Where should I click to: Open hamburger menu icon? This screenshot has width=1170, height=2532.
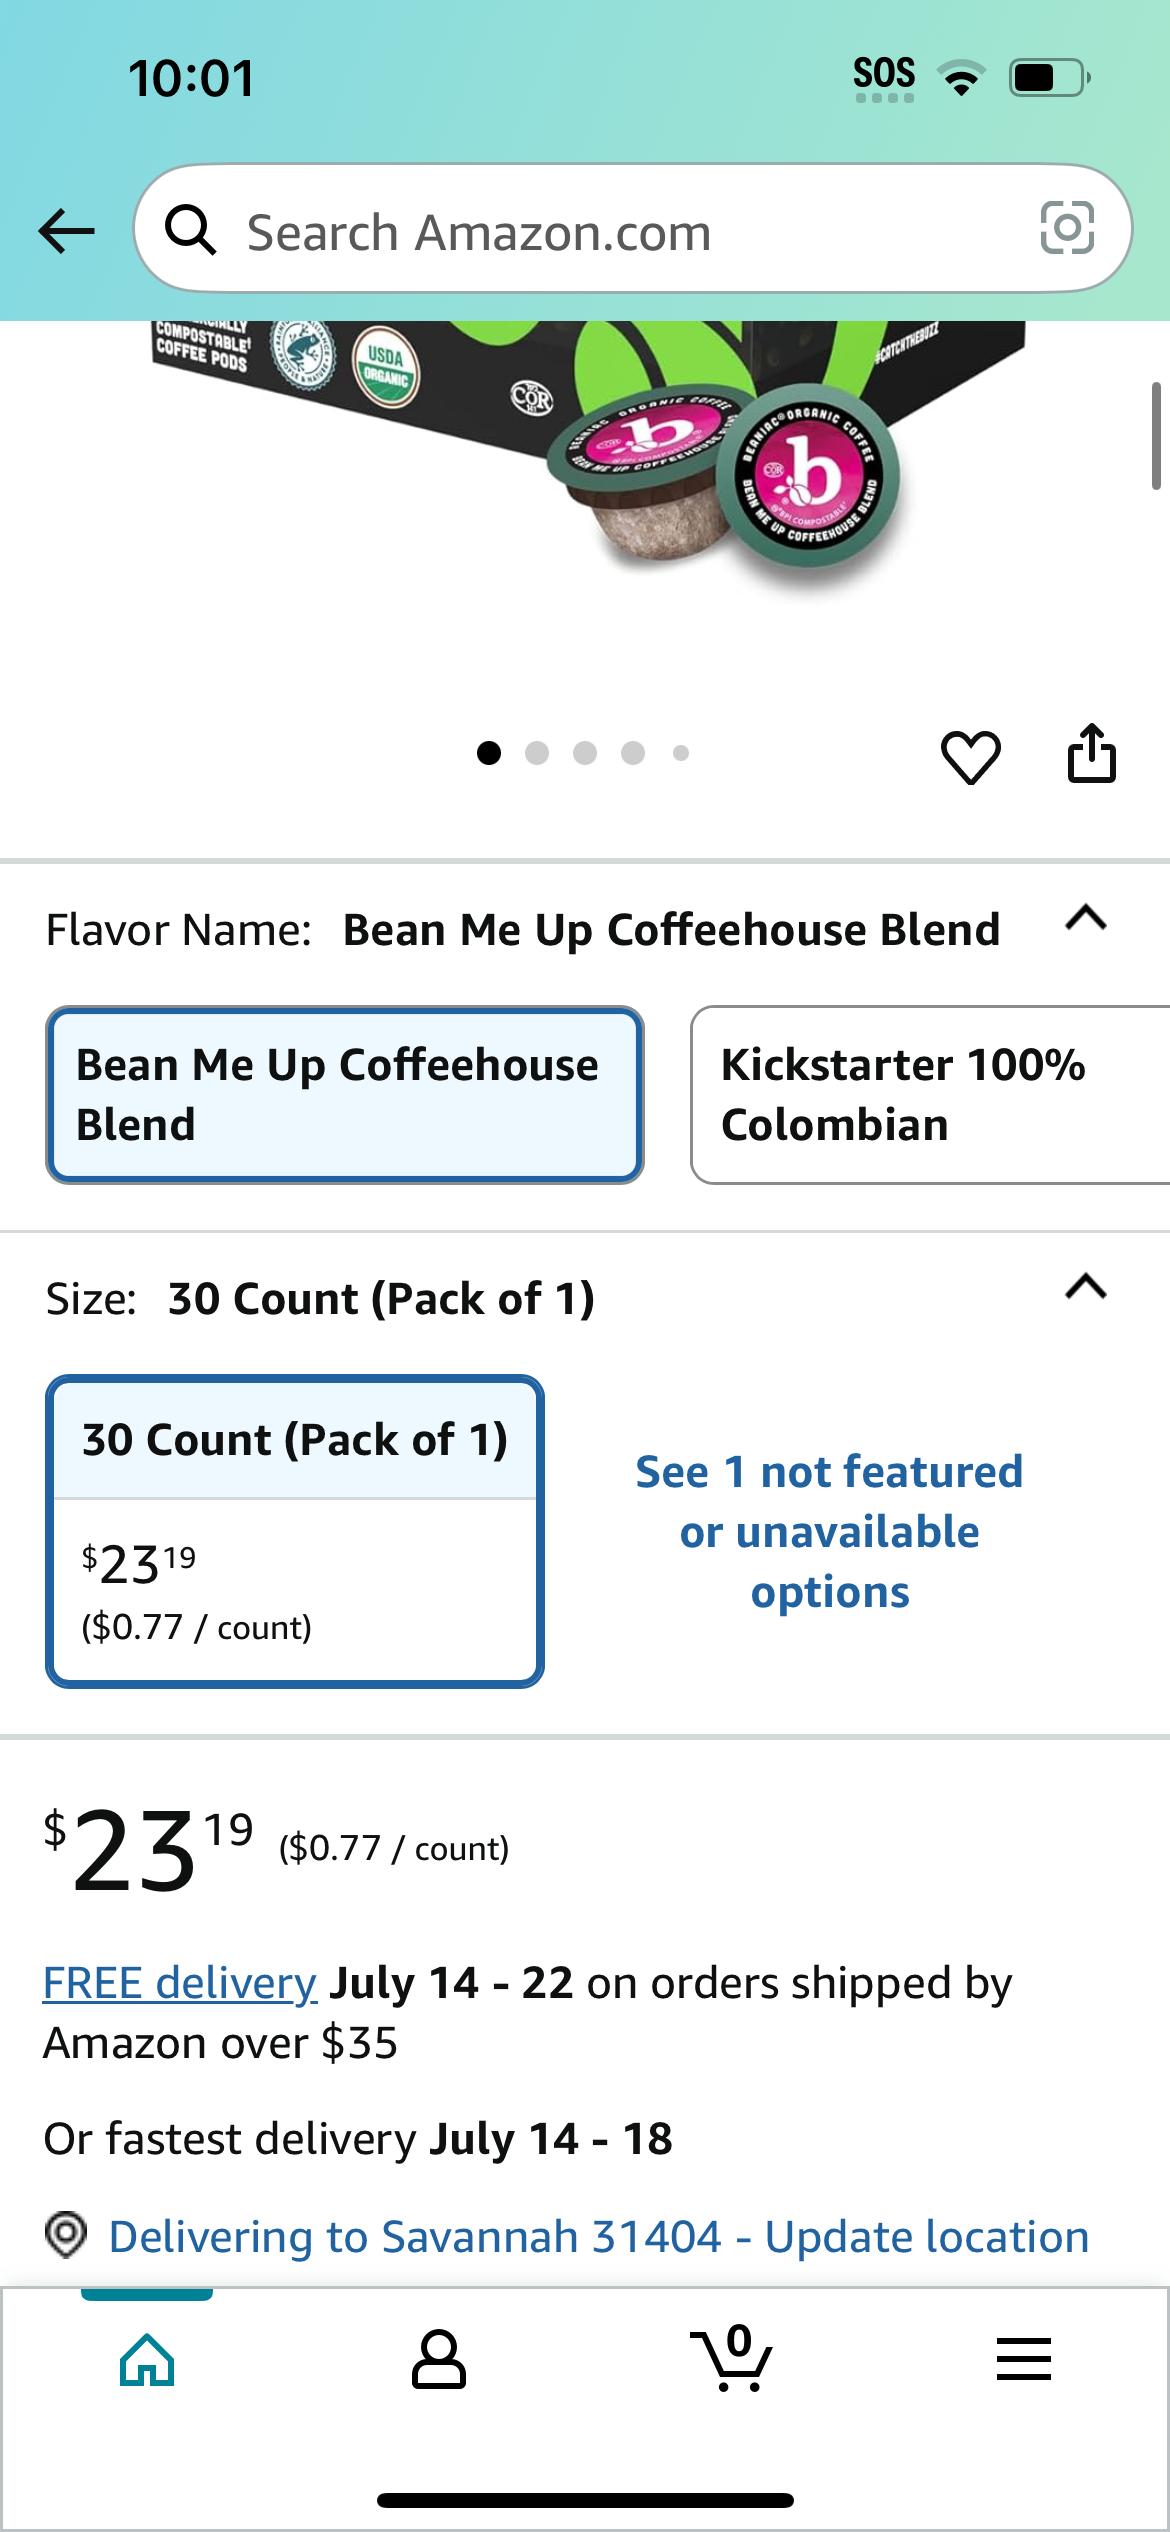tap(1024, 2359)
